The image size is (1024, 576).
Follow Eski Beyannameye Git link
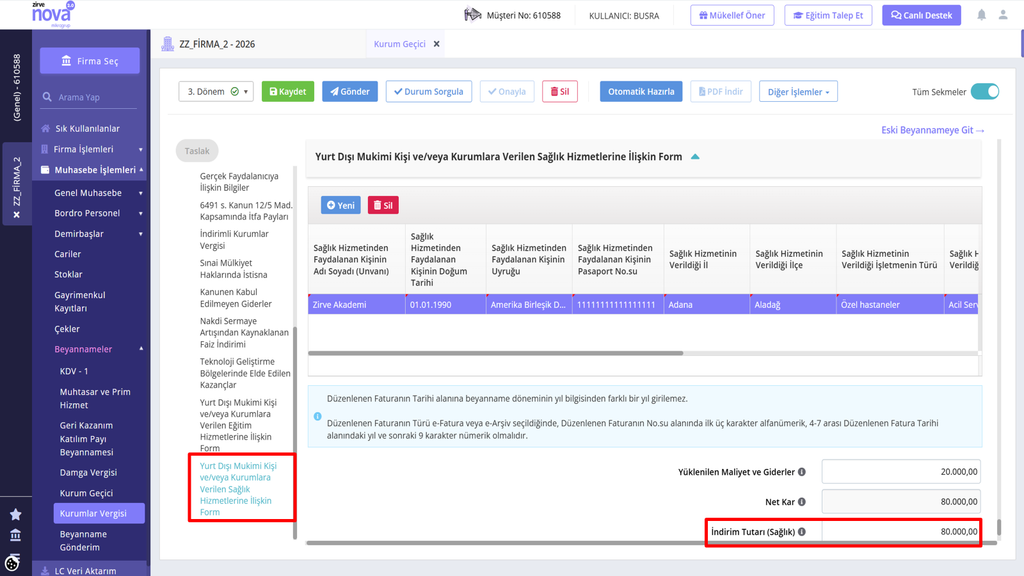click(x=933, y=130)
